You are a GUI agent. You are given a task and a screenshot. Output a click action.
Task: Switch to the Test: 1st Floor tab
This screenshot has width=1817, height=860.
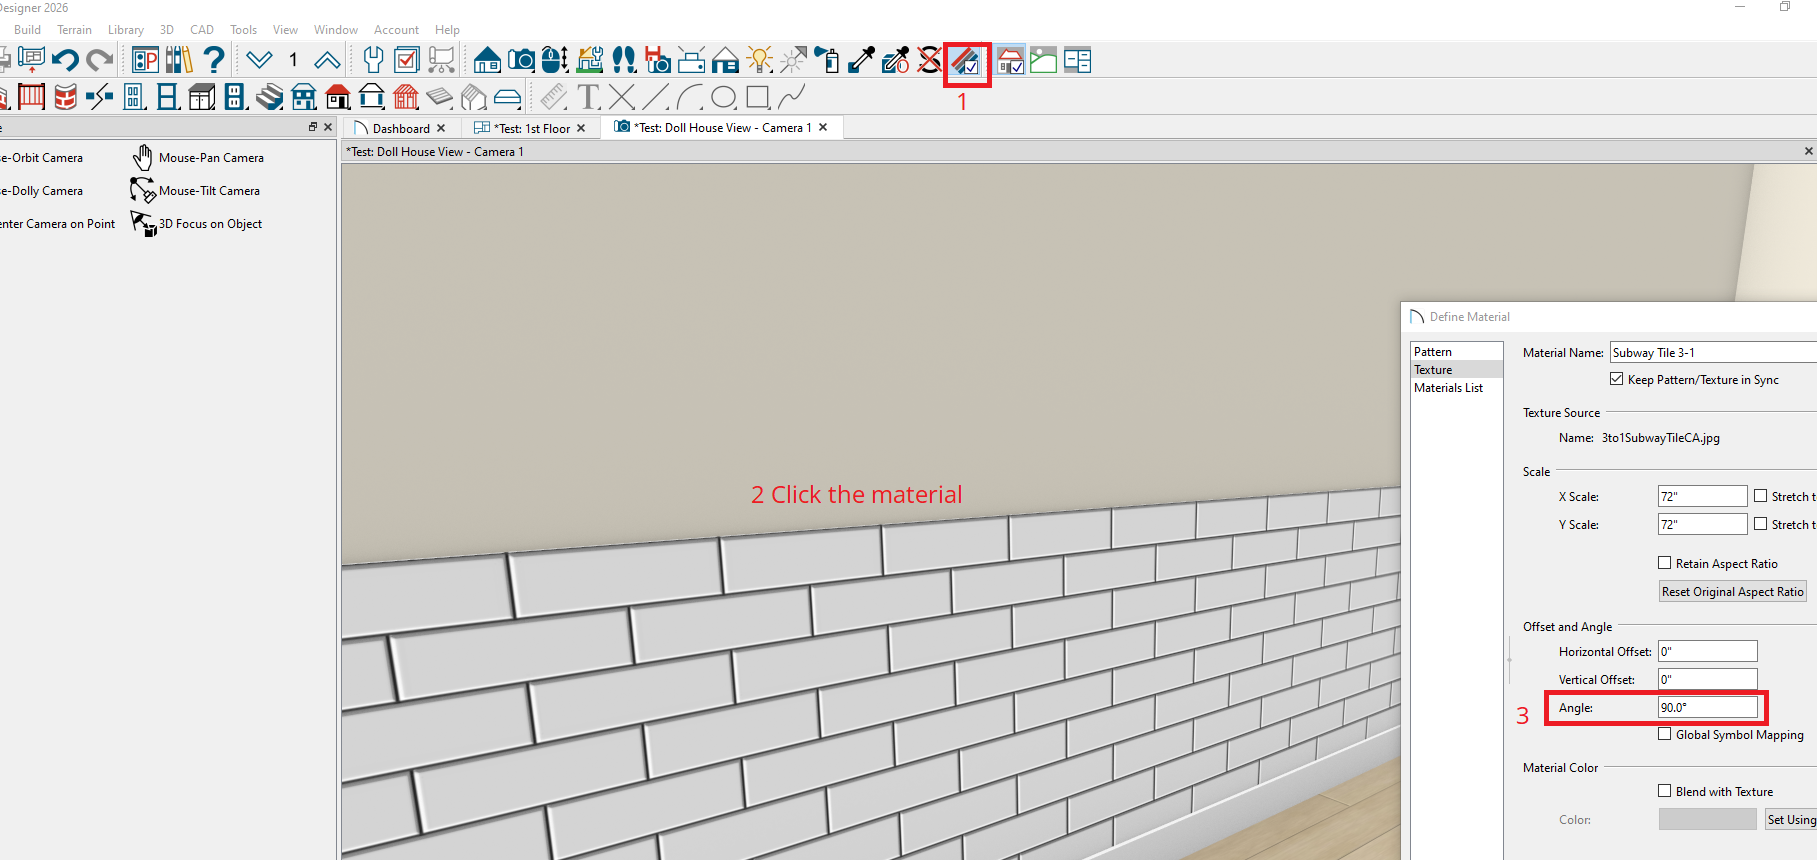[533, 128]
